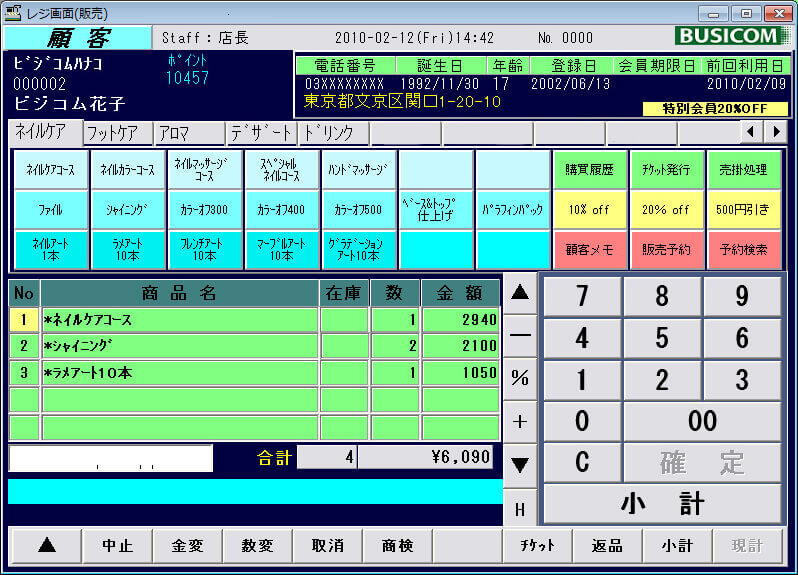The image size is (798, 575).
Task: Select row 2 シャイニング in item list
Action: coord(180,346)
